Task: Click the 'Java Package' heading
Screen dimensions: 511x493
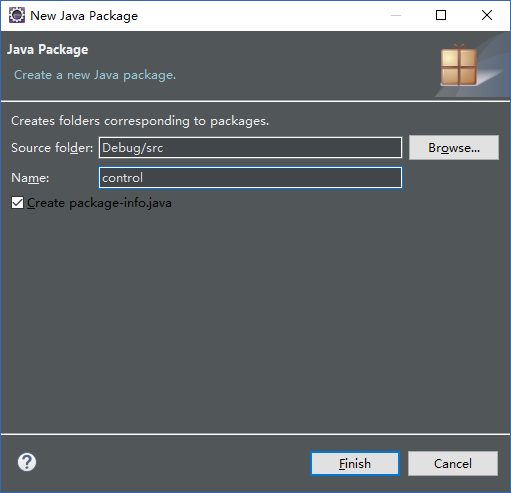Action: (48, 50)
